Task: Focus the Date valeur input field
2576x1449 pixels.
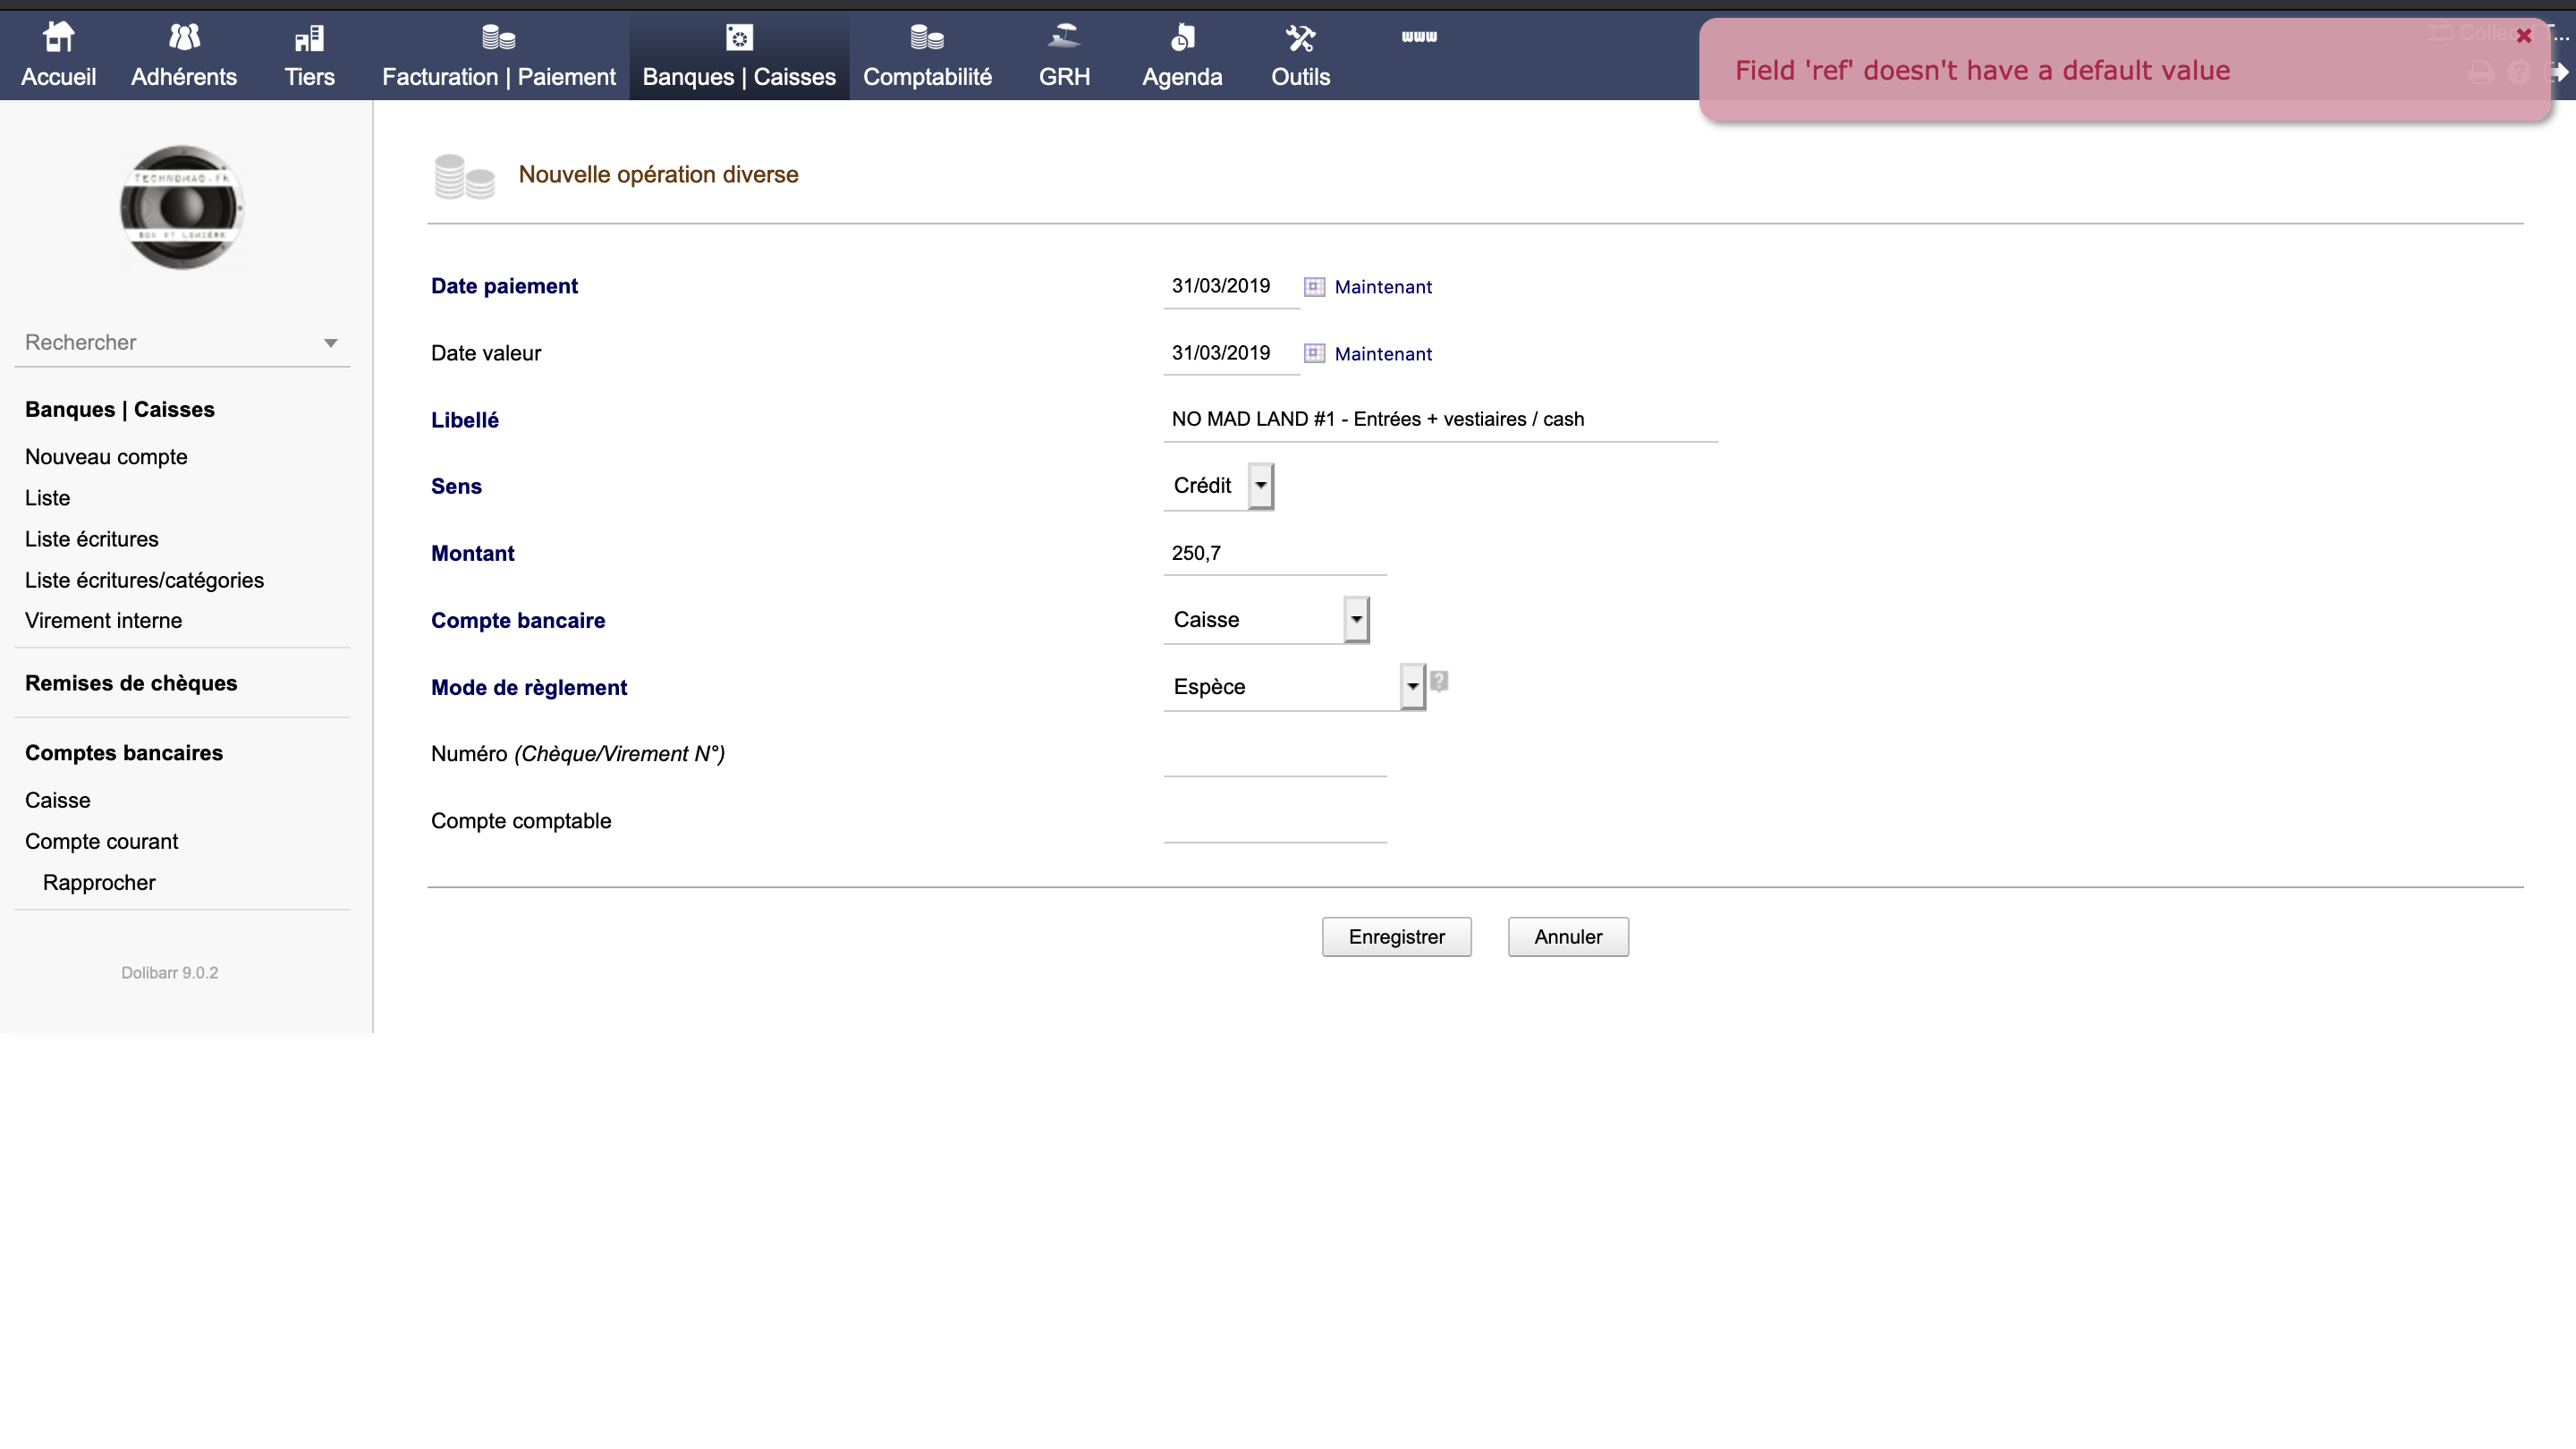Action: (x=1231, y=353)
